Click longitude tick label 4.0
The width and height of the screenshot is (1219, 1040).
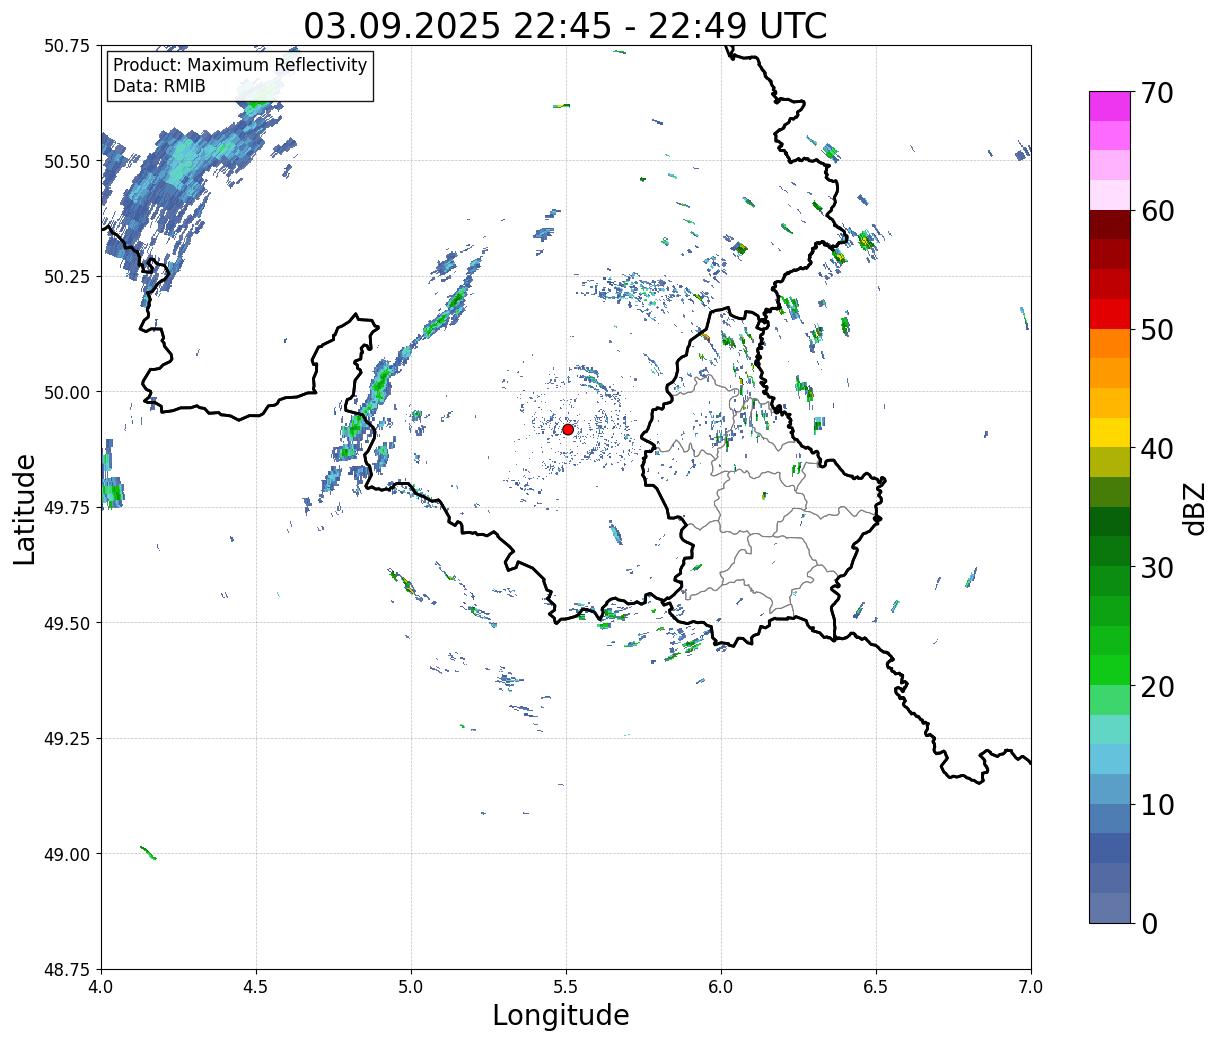pyautogui.click(x=101, y=986)
